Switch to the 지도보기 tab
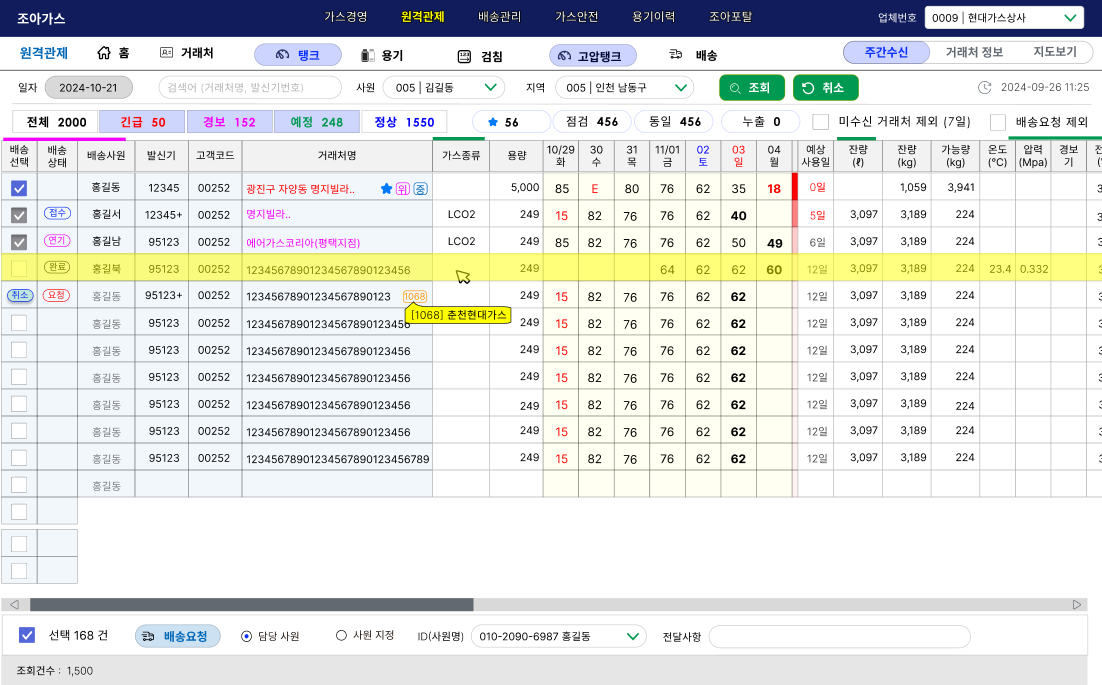Viewport: 1102px width, 685px height. pos(1055,53)
